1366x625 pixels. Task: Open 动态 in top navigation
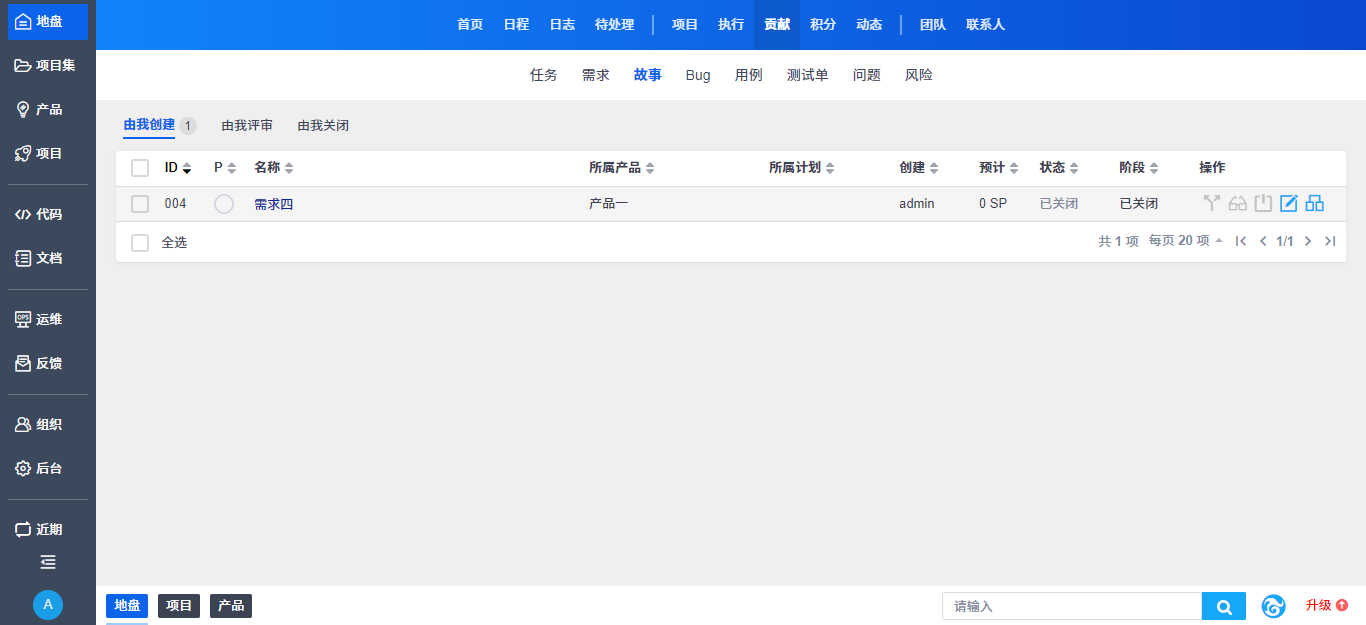click(x=869, y=25)
